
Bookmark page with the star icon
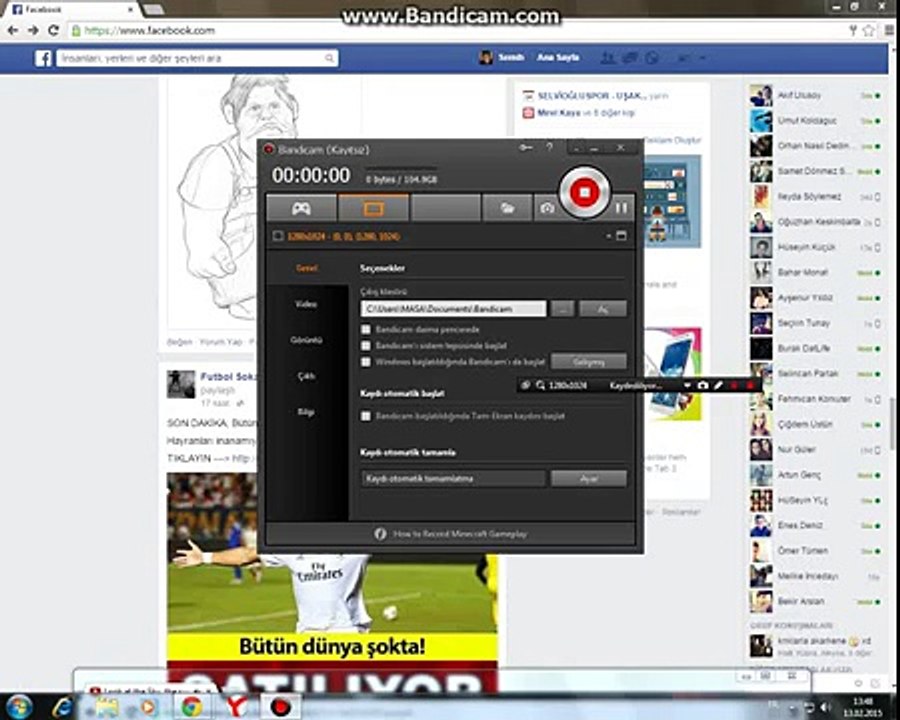click(x=869, y=30)
